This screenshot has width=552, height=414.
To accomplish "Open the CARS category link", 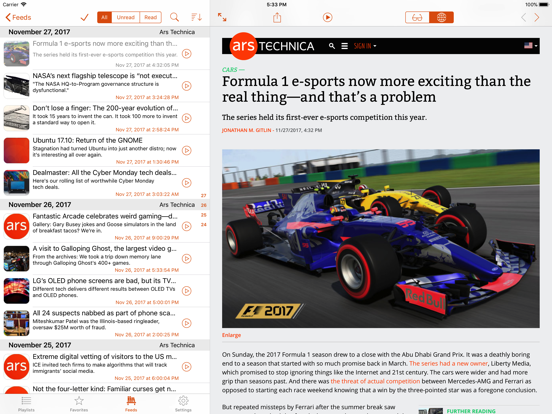I will click(230, 70).
